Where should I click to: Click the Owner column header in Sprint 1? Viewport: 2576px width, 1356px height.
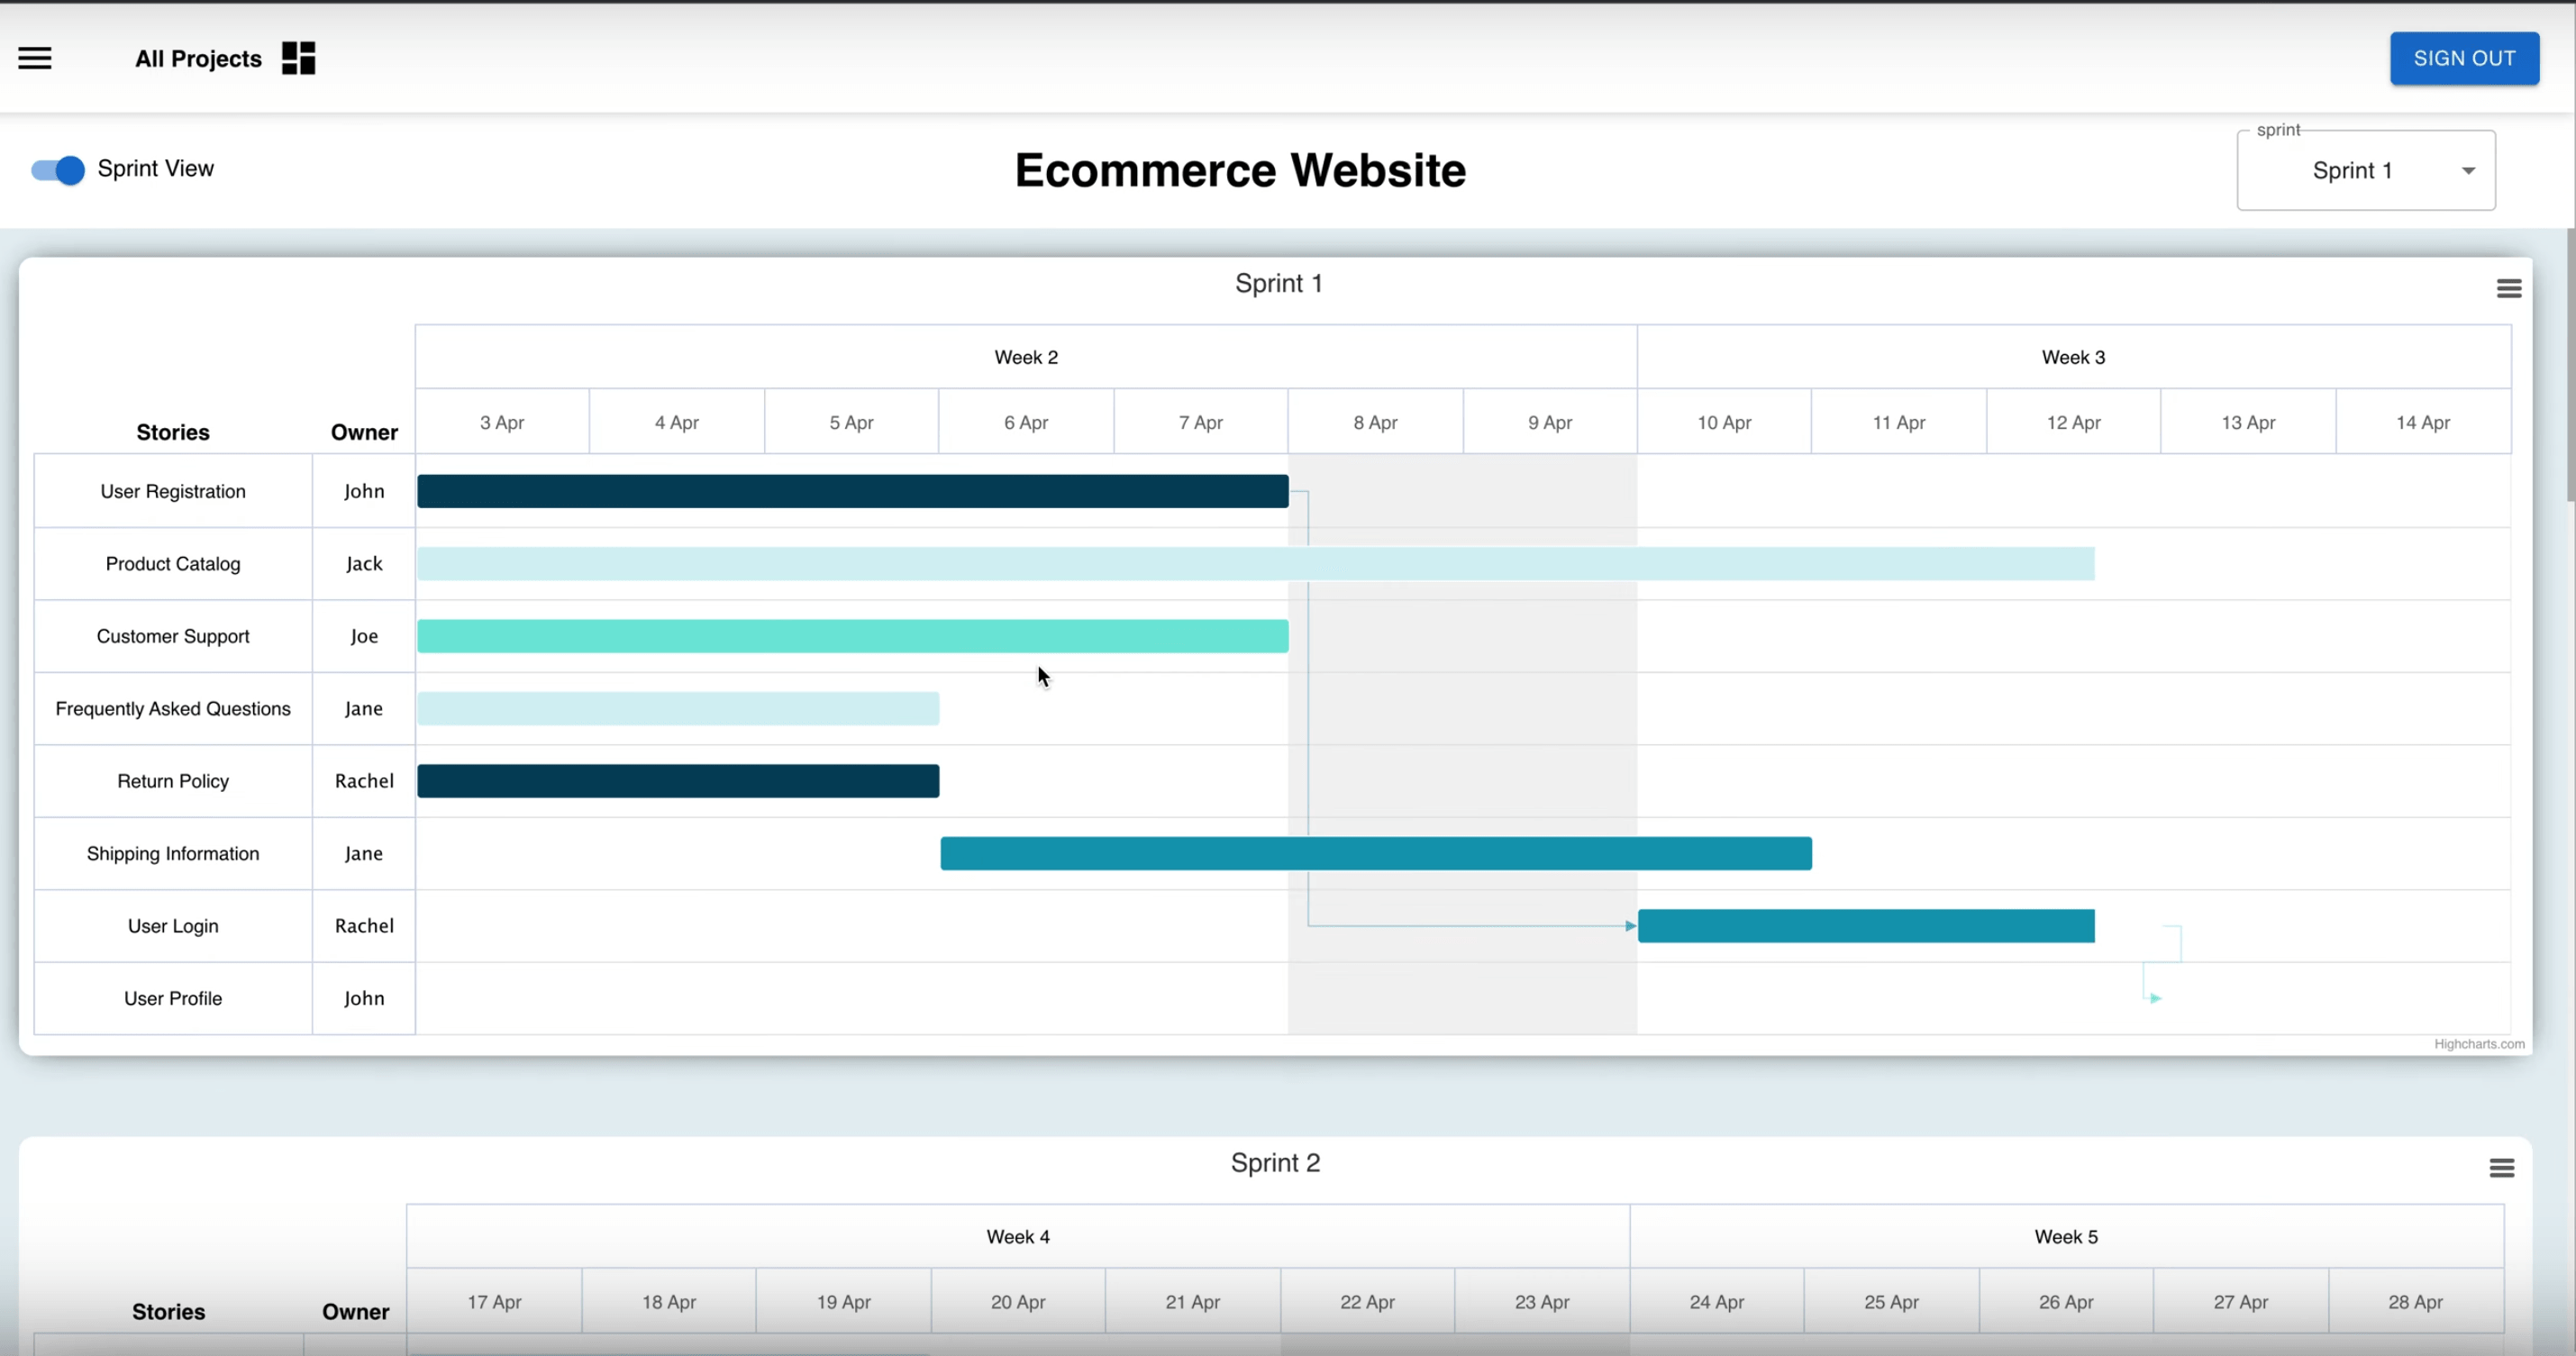click(x=364, y=432)
